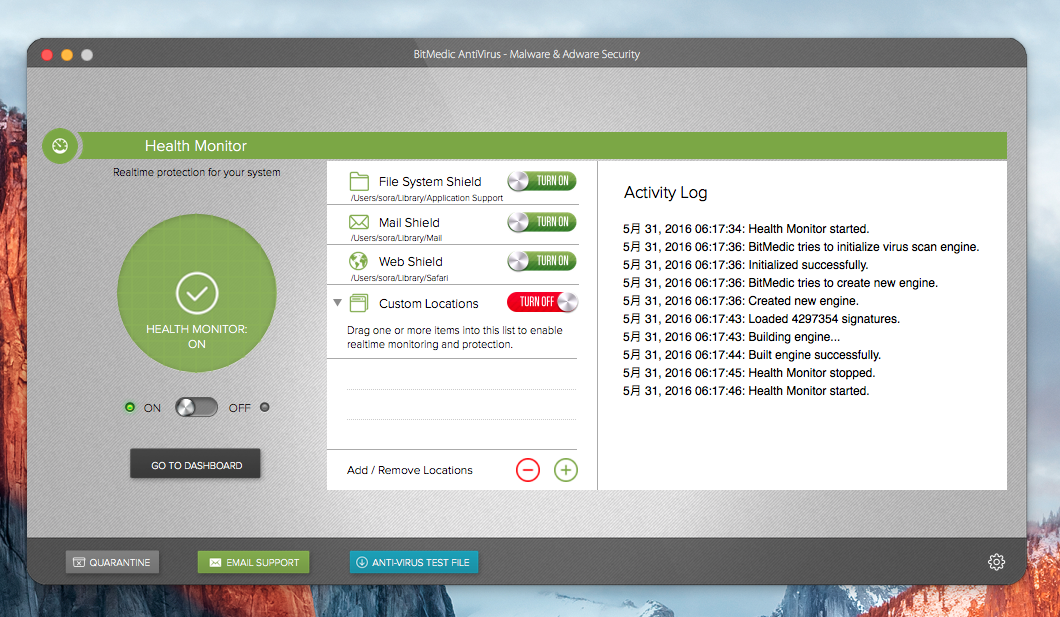This screenshot has width=1060, height=617.
Task: Enable the Custom Locations switch
Action: (542, 302)
